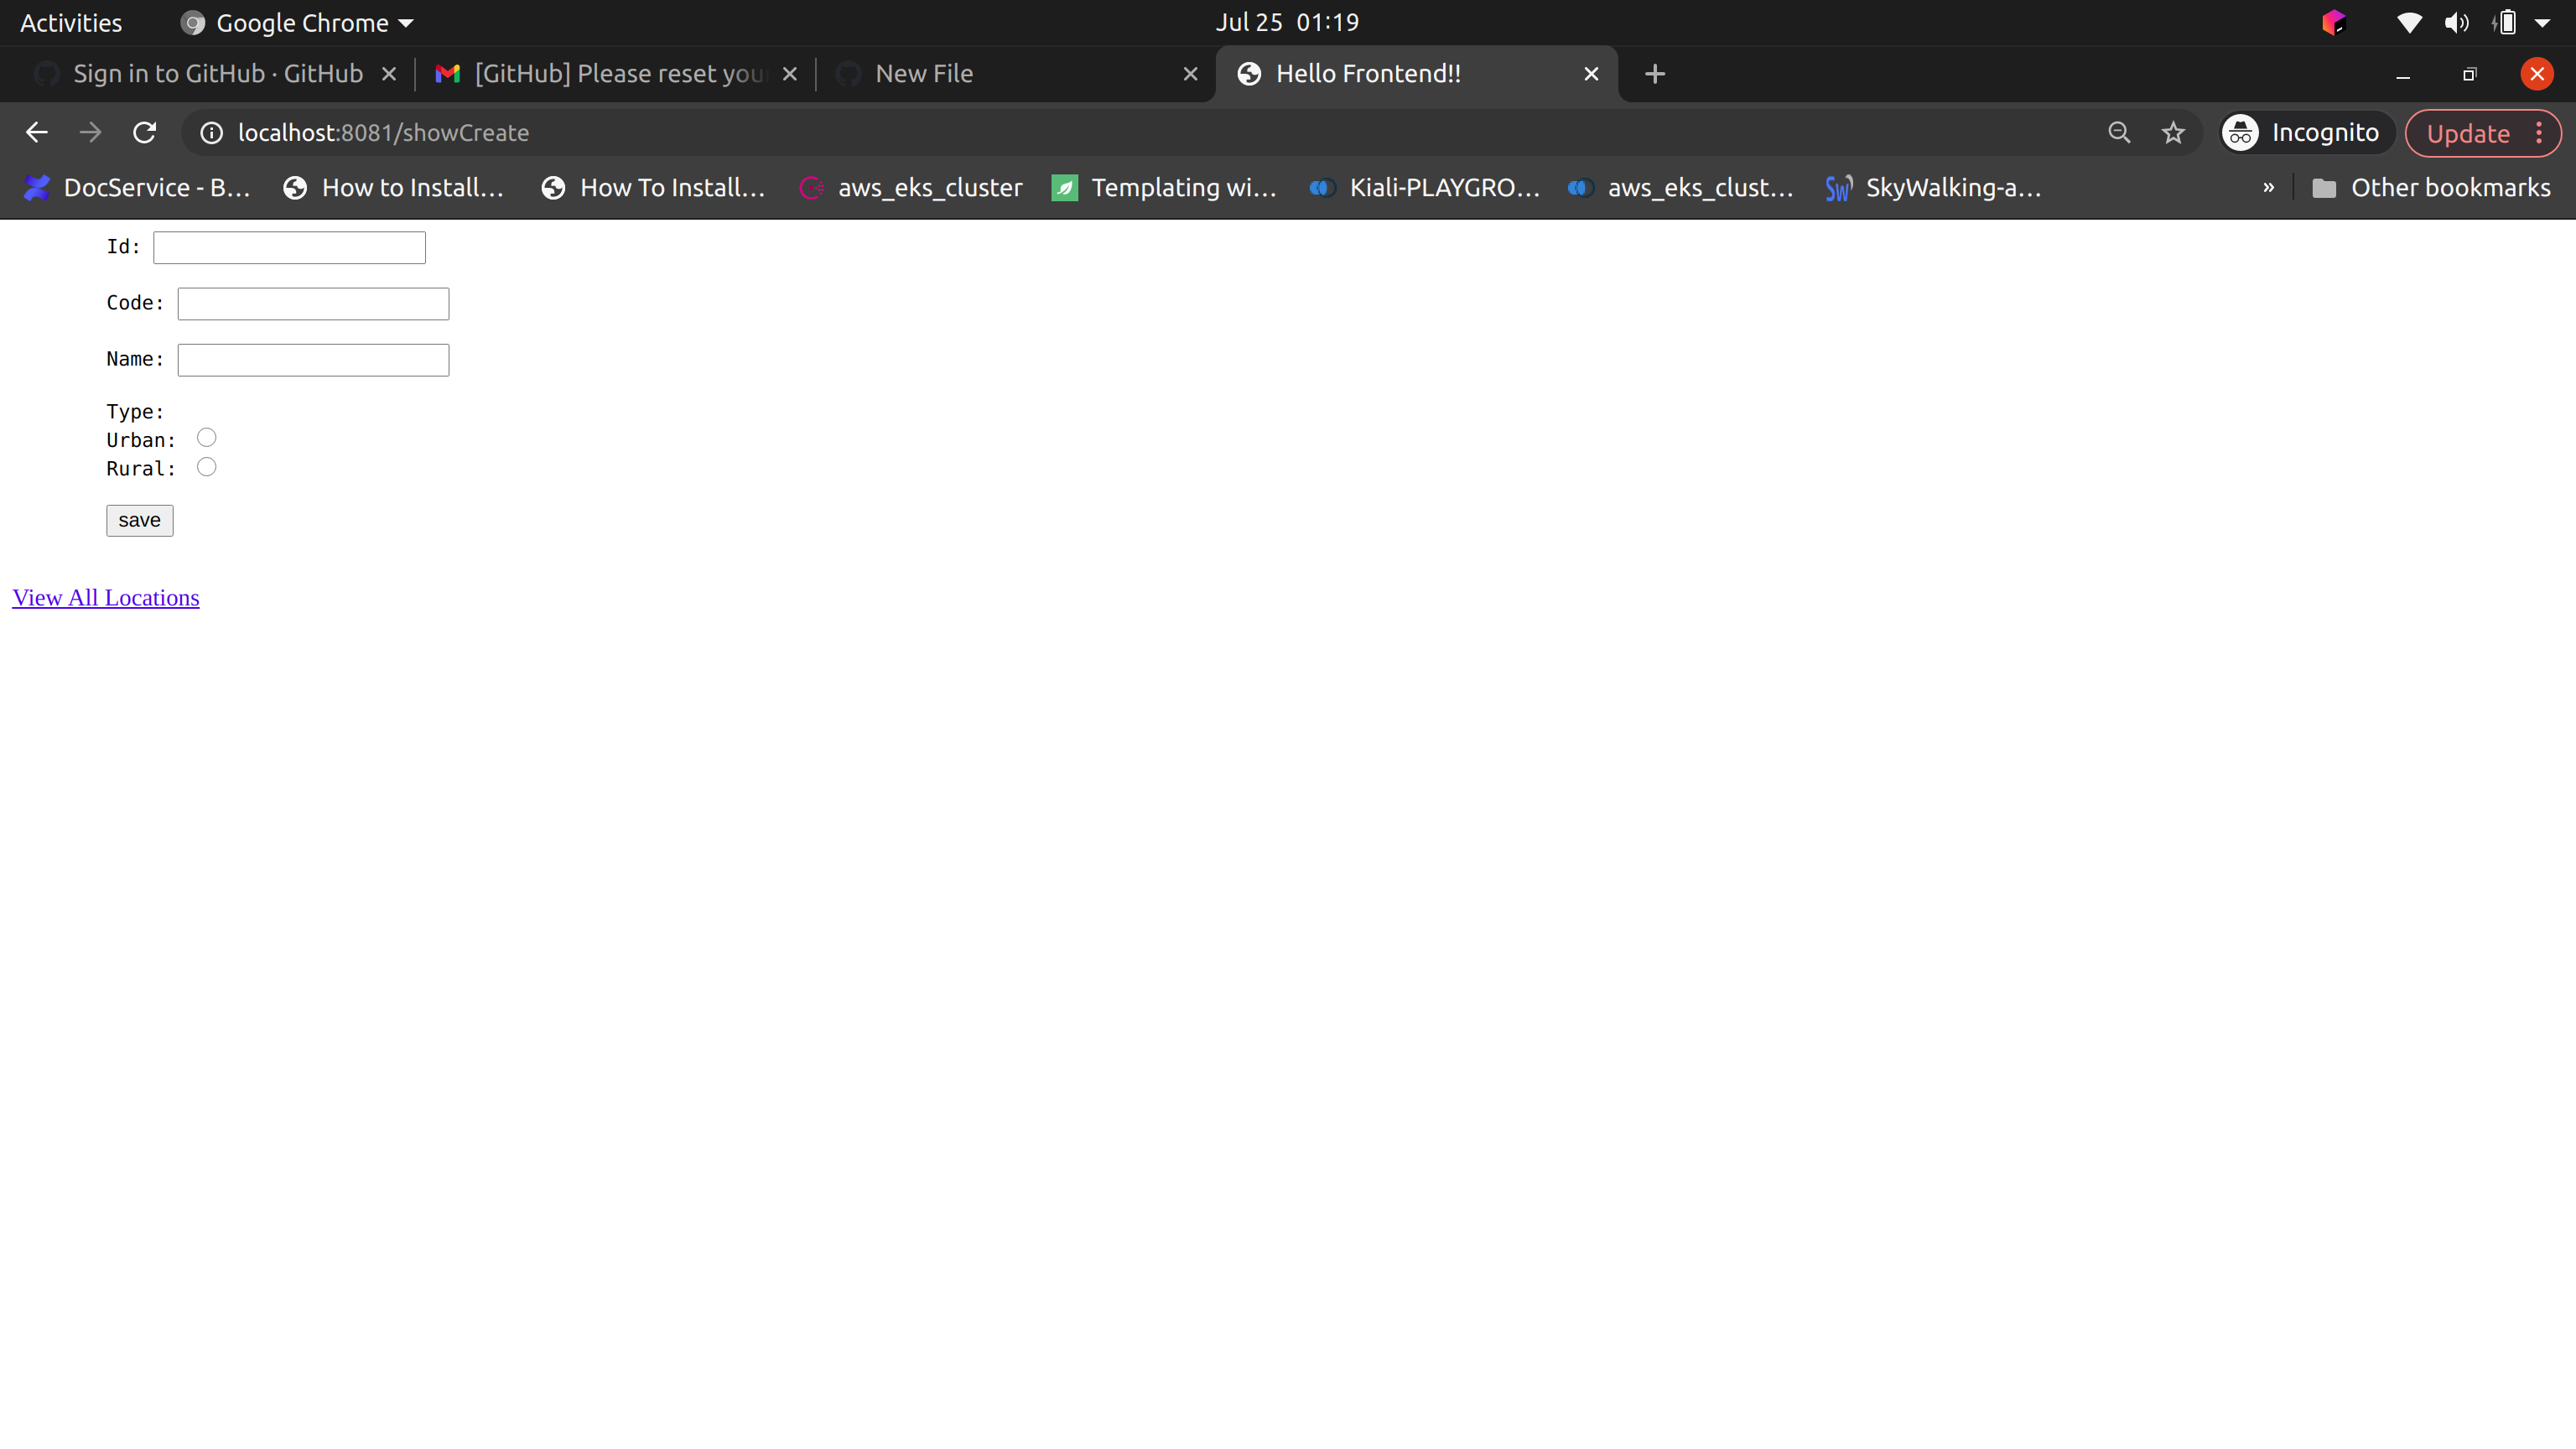Image resolution: width=2576 pixels, height=1449 pixels.
Task: Click the Templating bookmark with green icon
Action: click(1164, 187)
